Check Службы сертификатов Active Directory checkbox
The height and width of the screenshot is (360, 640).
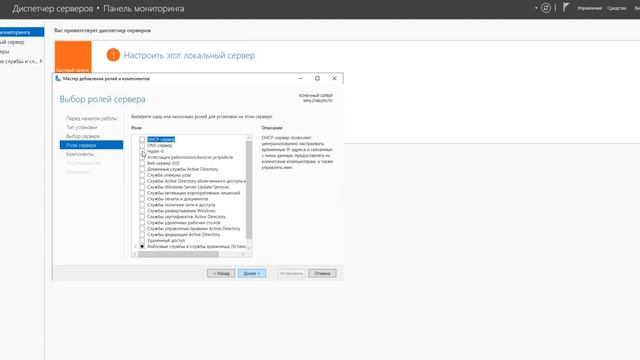pyautogui.click(x=142, y=217)
